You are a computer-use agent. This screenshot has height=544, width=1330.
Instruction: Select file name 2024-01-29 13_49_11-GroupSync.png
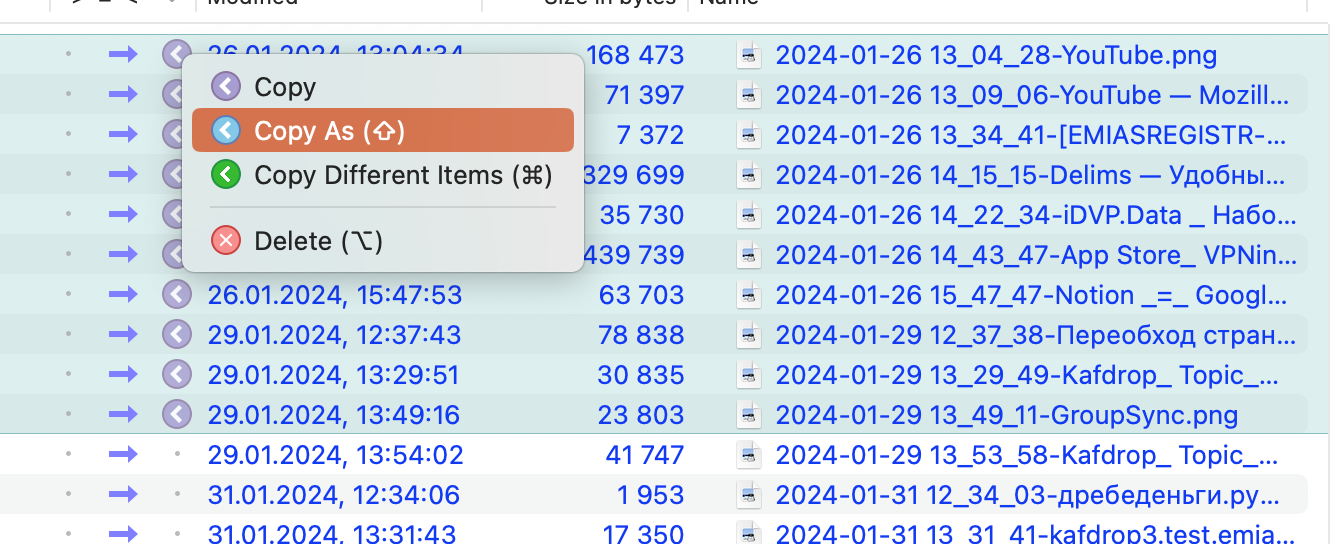[x=1007, y=415]
